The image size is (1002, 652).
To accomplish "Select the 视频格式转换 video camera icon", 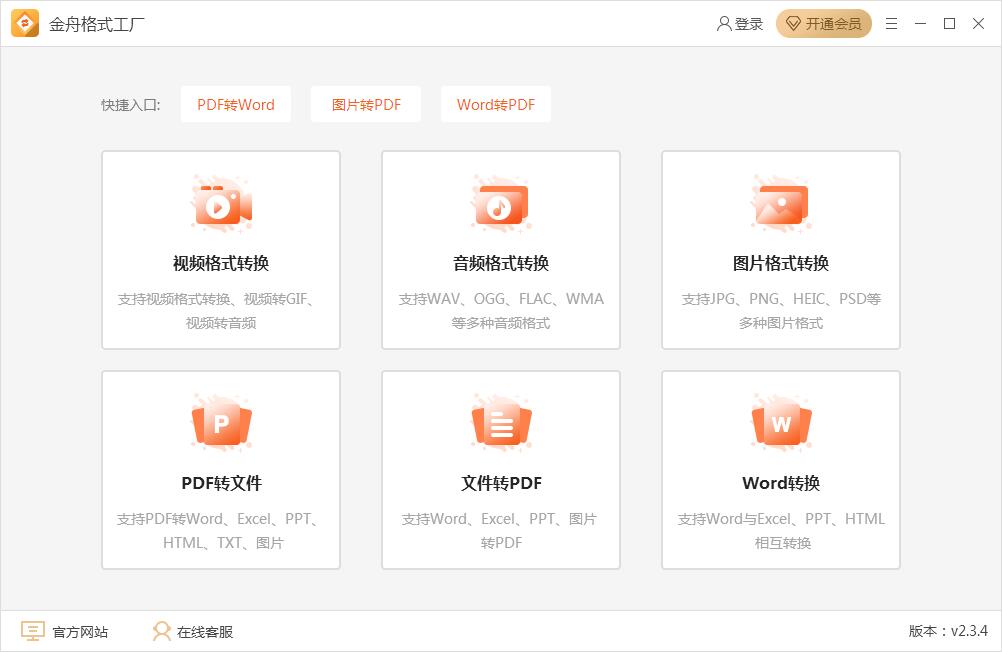I will [x=220, y=202].
